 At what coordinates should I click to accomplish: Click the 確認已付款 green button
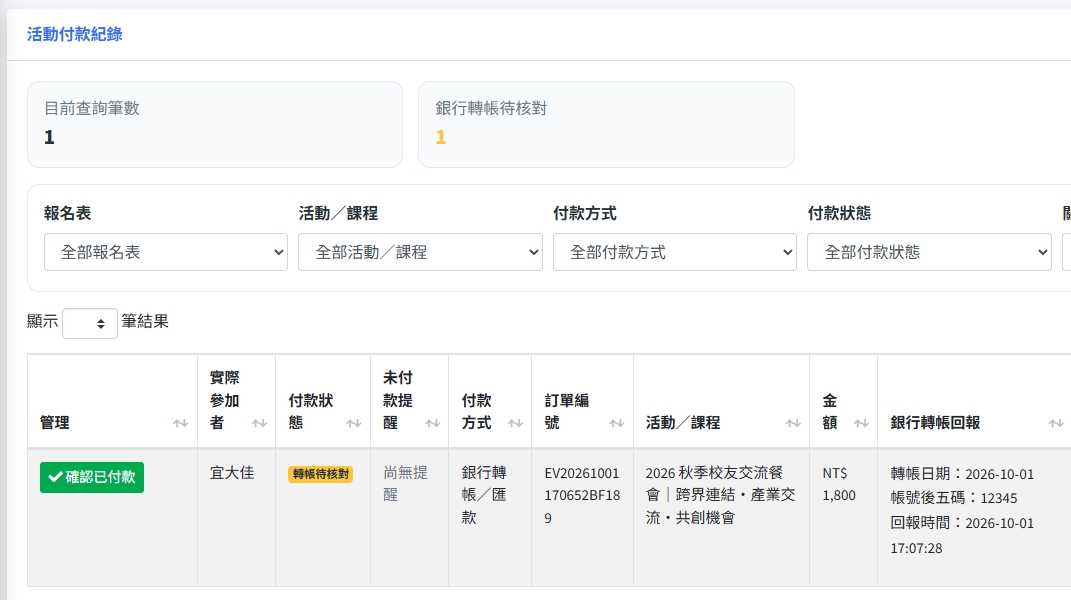click(x=92, y=477)
